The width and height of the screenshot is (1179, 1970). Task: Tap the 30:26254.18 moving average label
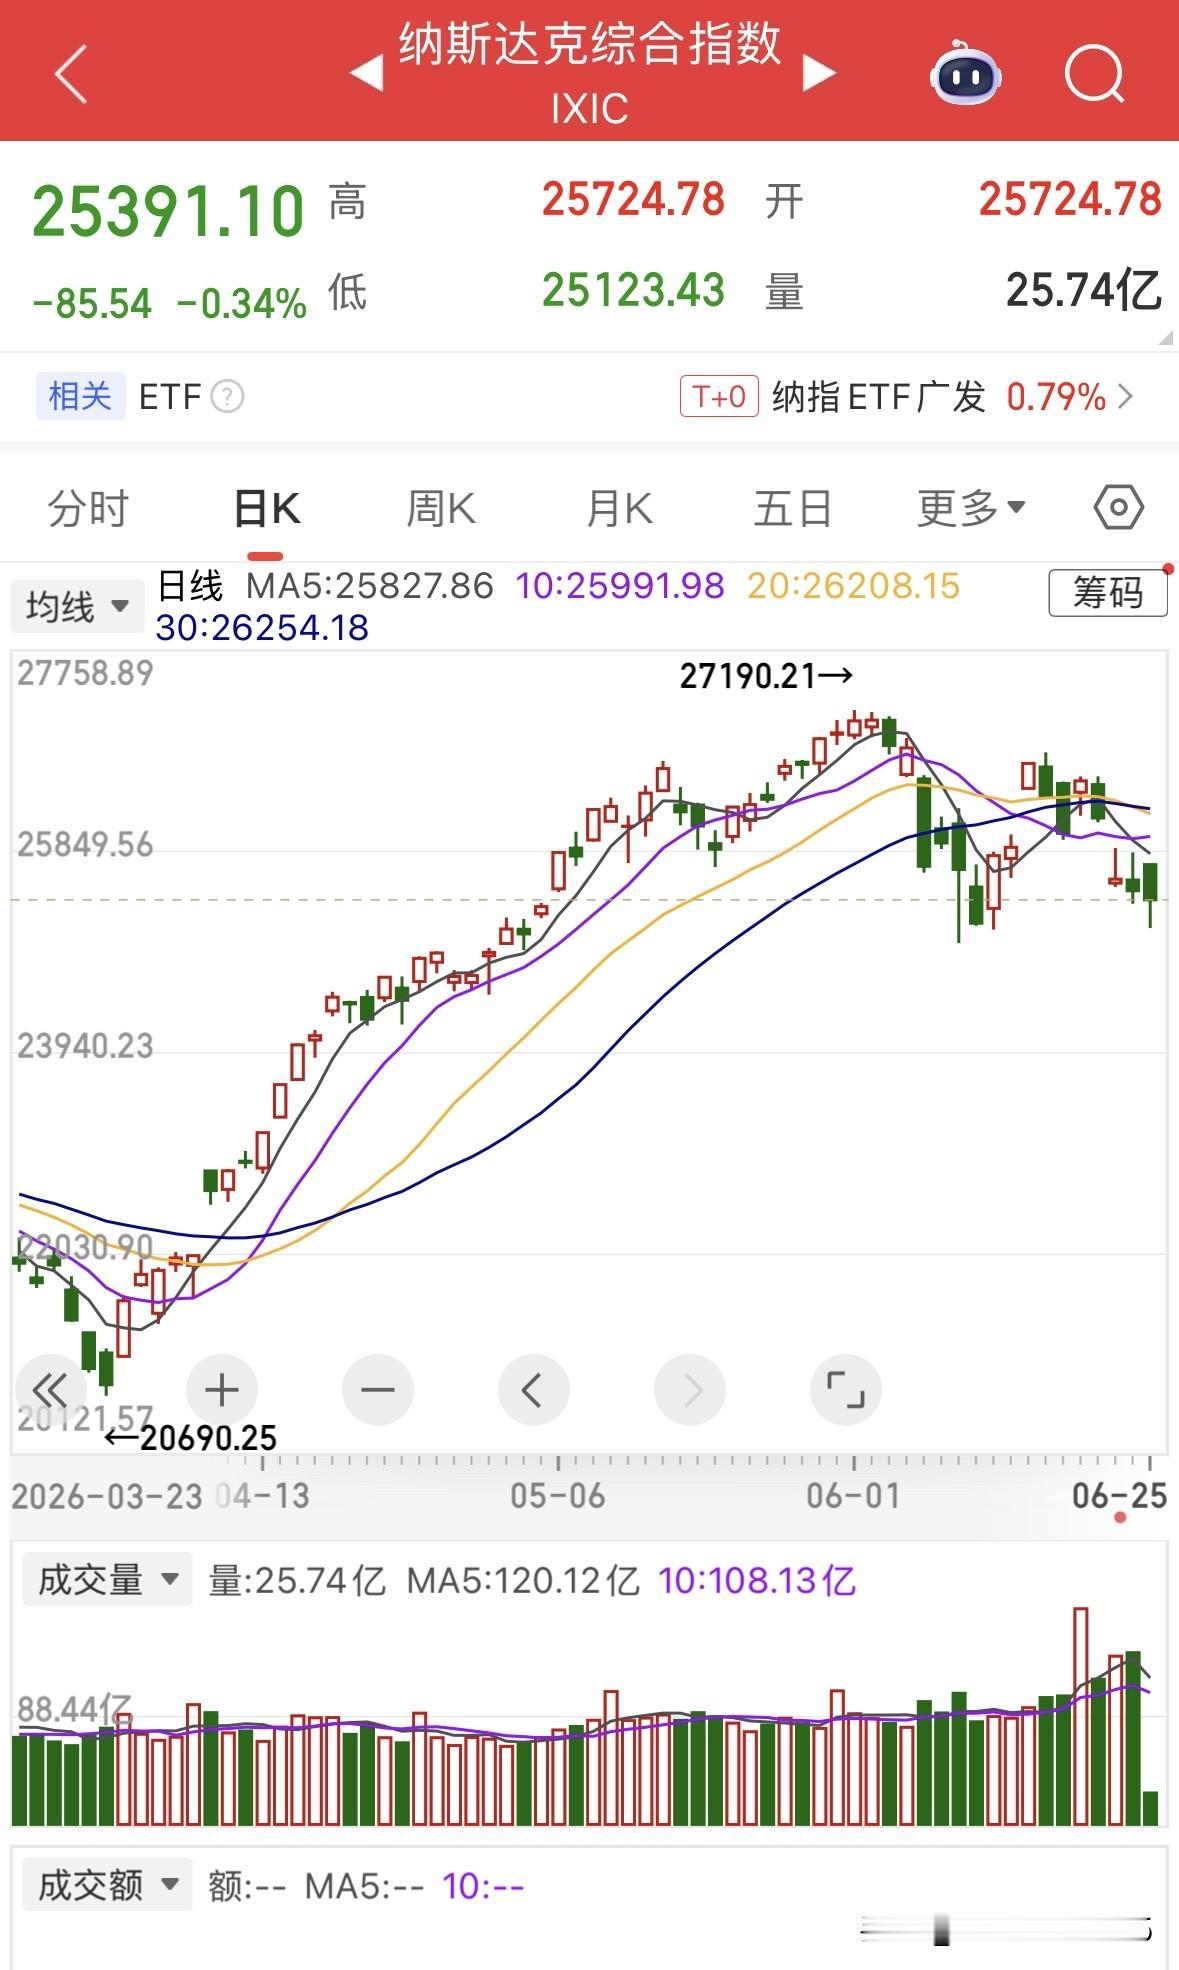(262, 628)
